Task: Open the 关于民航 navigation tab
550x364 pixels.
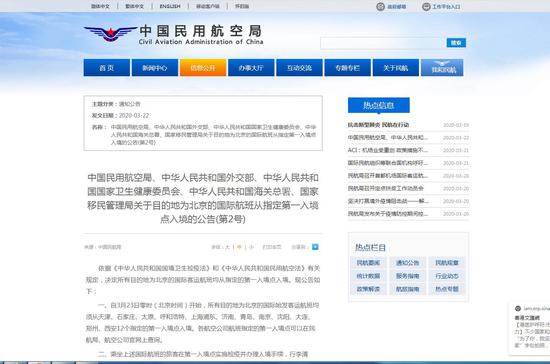Action: point(396,68)
